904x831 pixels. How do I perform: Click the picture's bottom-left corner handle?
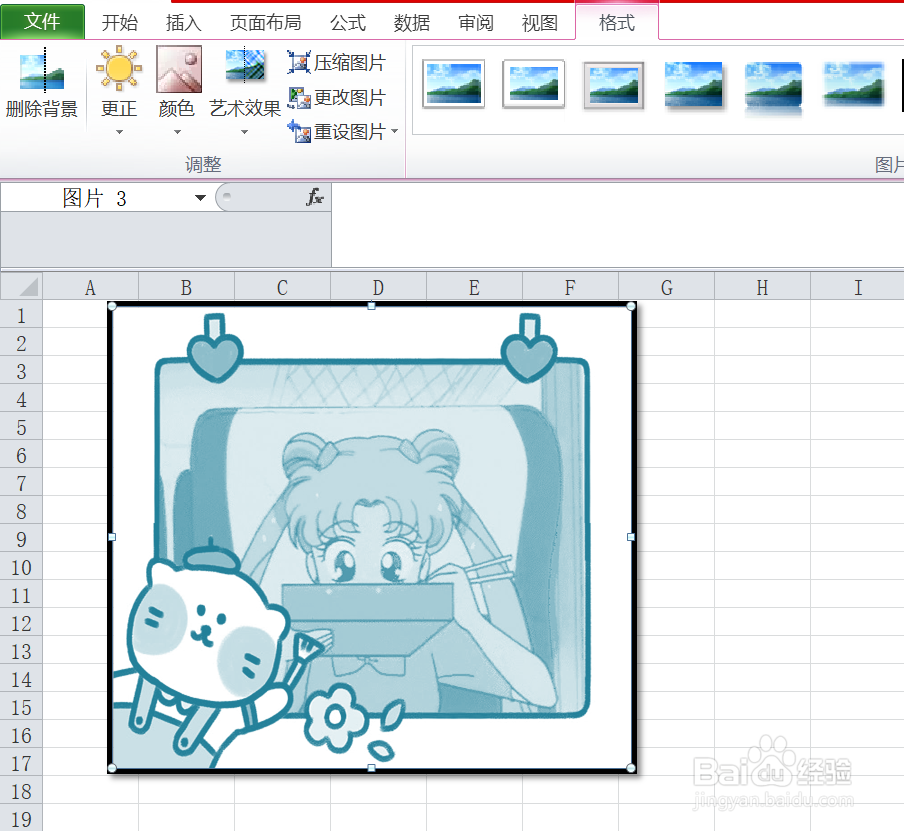tap(112, 768)
